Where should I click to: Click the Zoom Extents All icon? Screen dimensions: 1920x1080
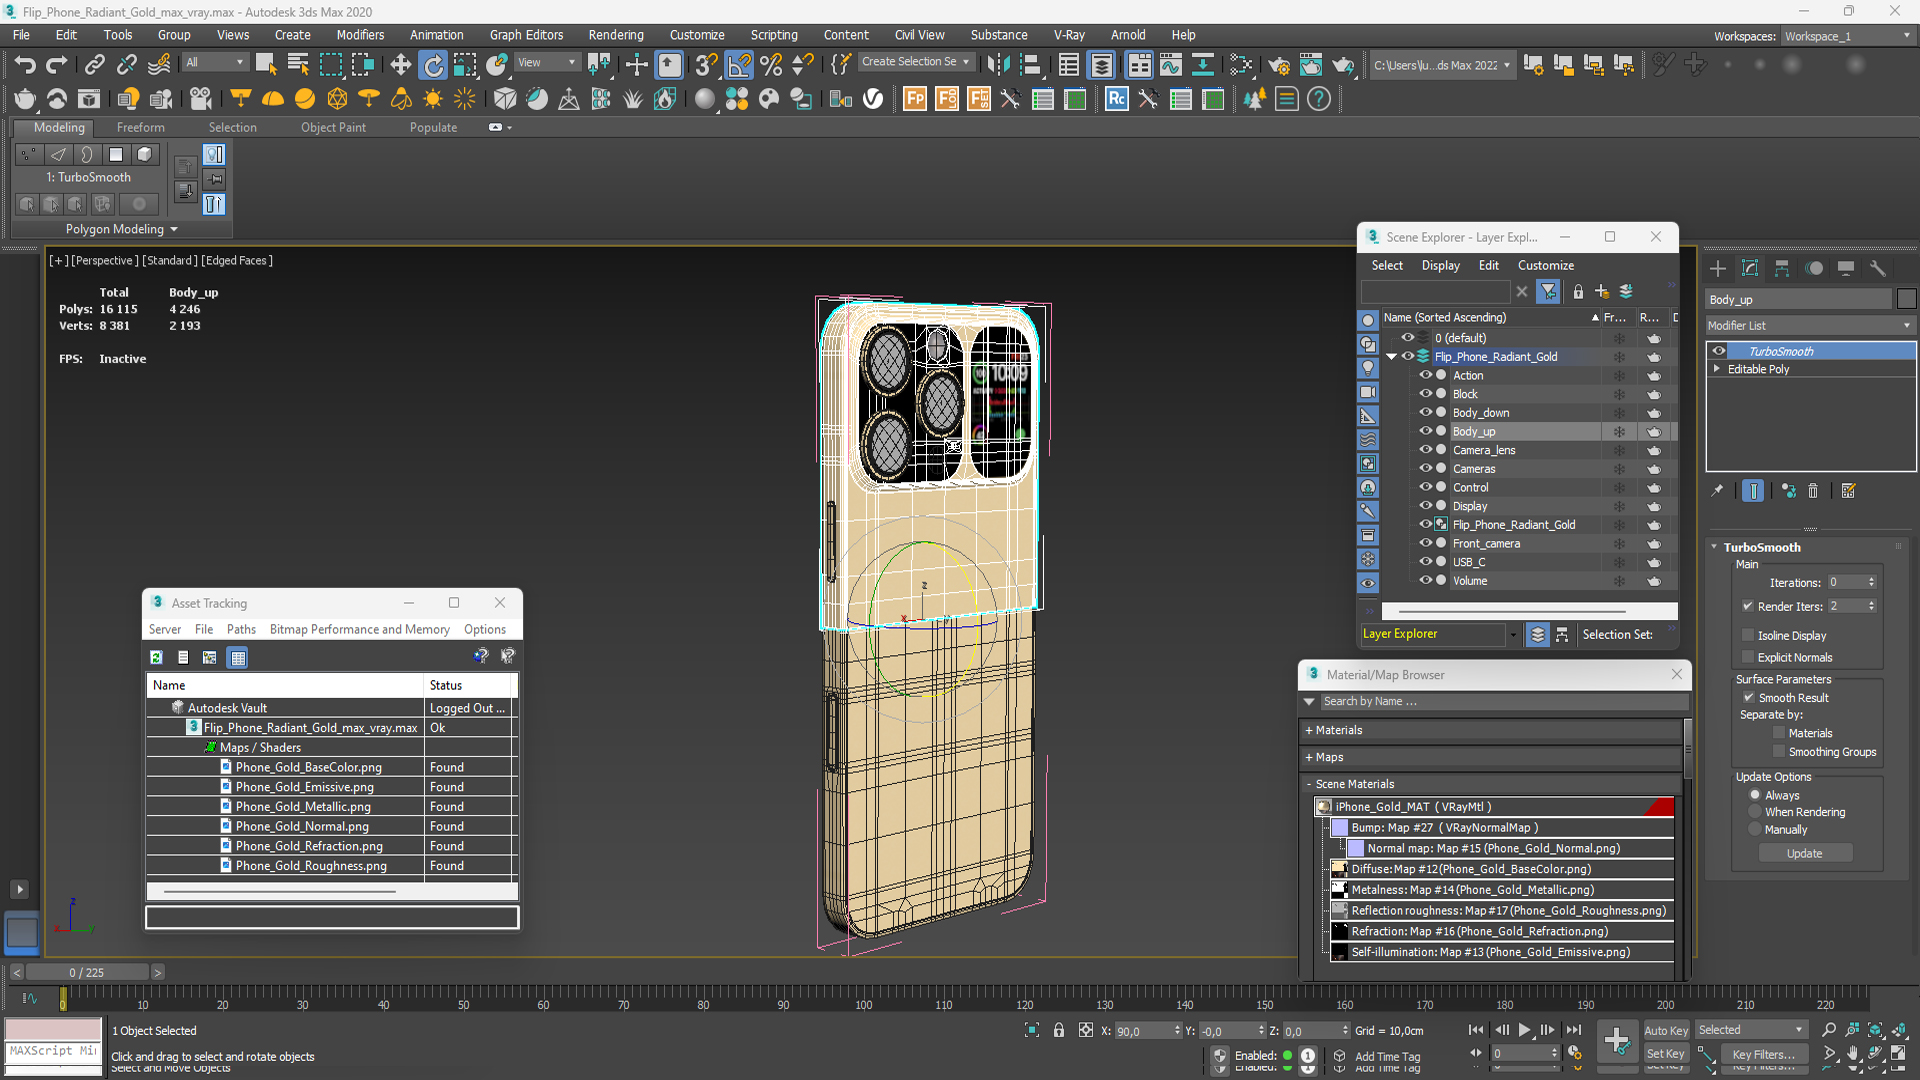point(1899,1030)
